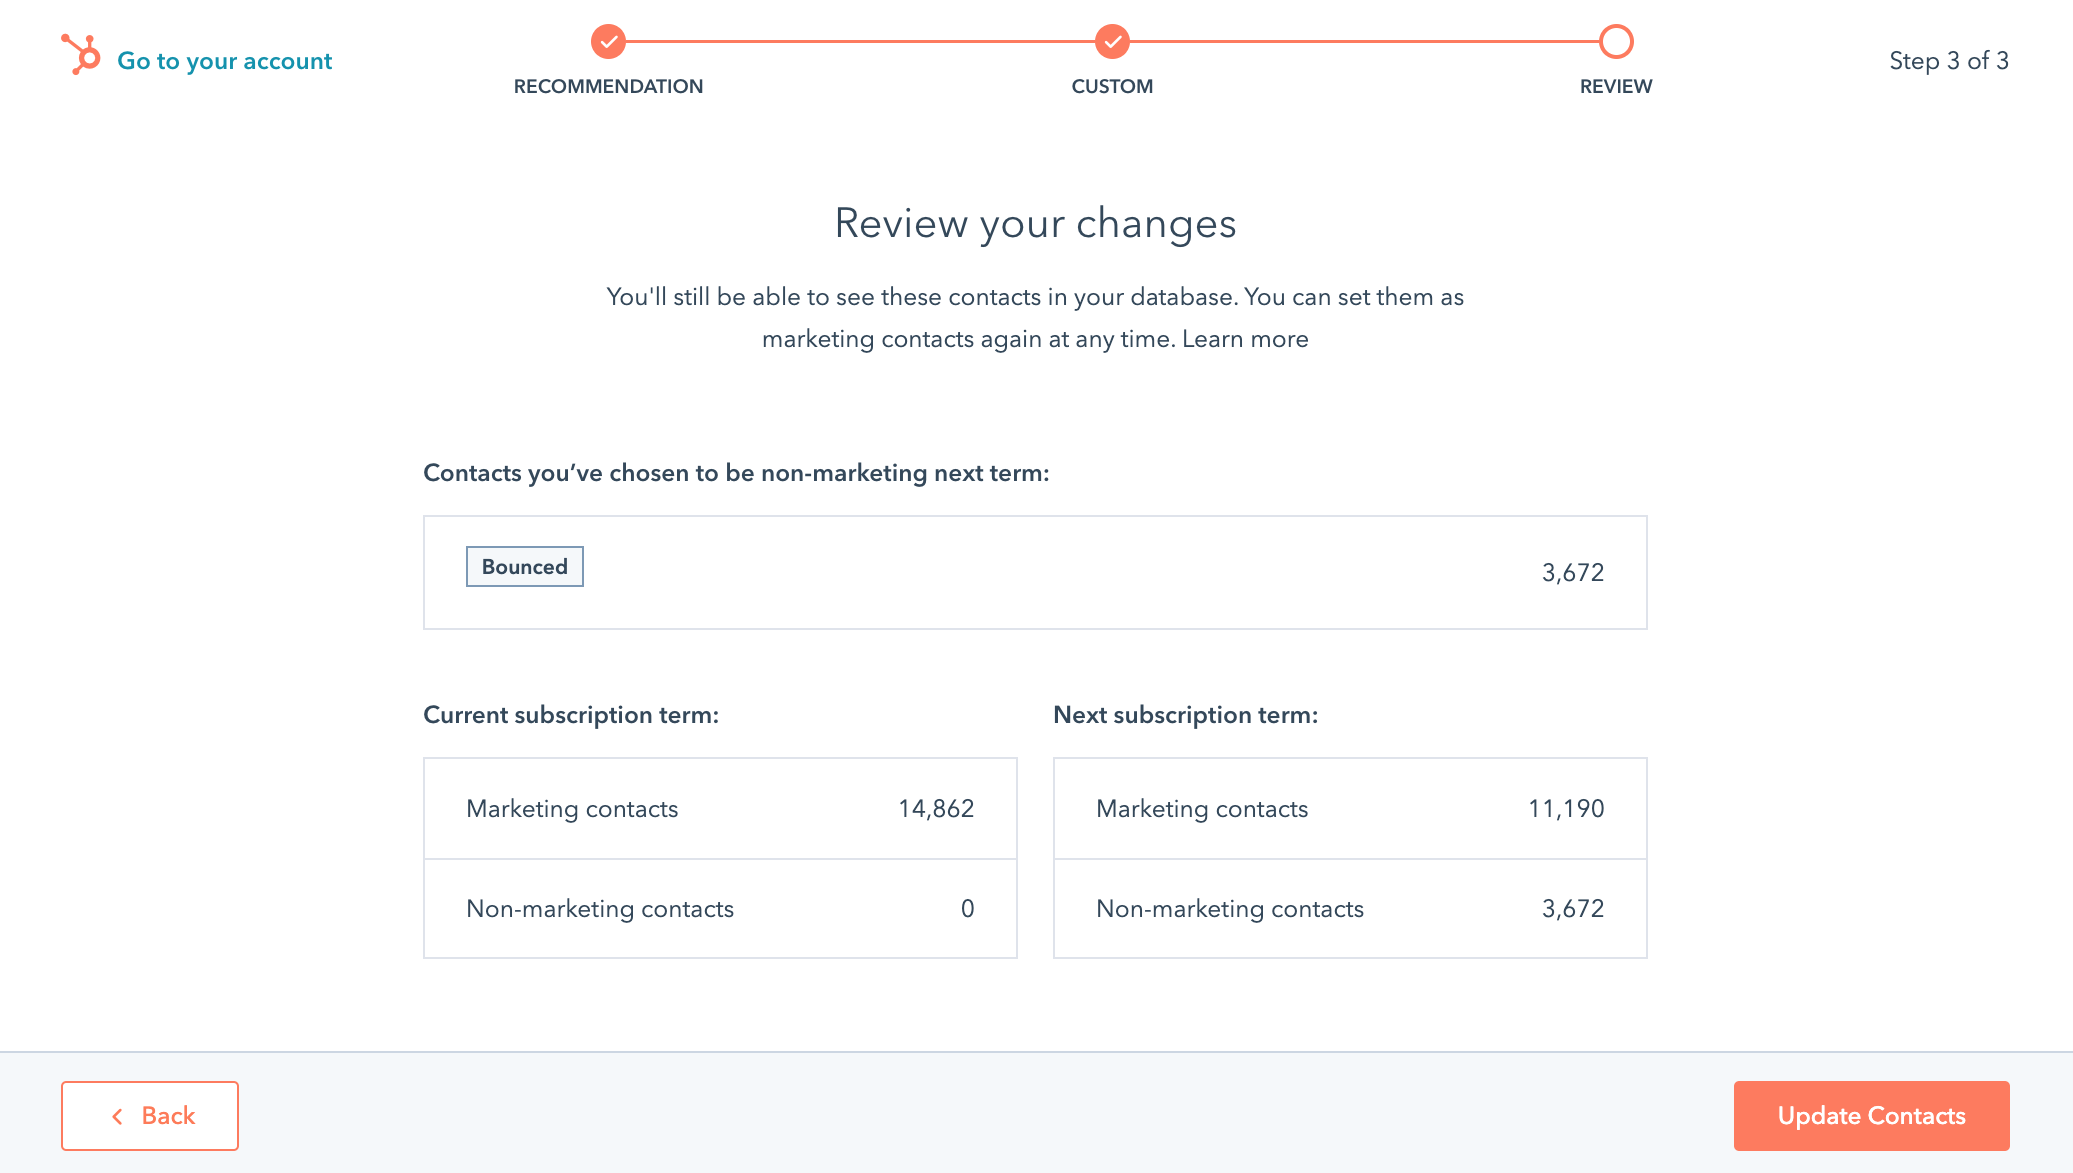Click the Step 3 of 3 indicator
This screenshot has height=1173, width=2073.
(1948, 61)
